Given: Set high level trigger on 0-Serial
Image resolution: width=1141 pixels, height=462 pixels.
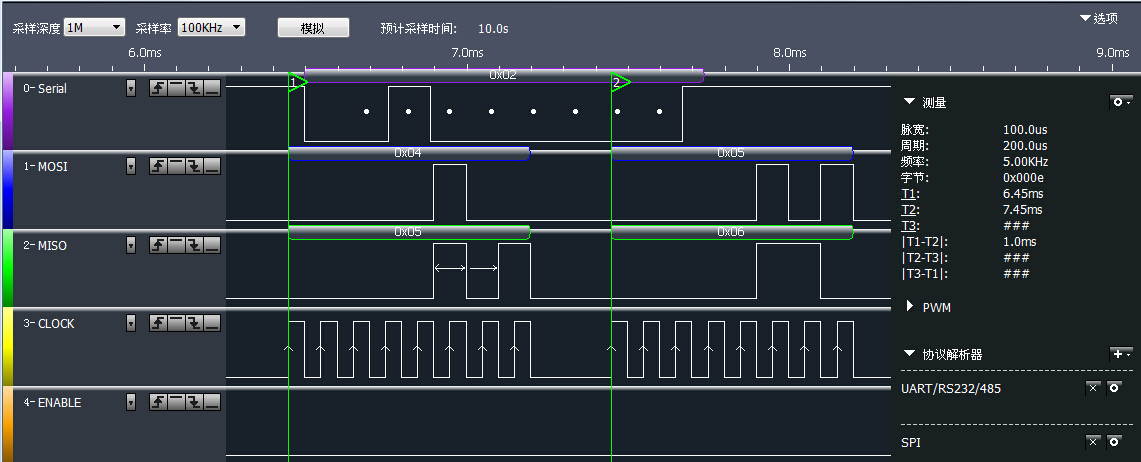Looking at the screenshot, I should pos(176,88).
